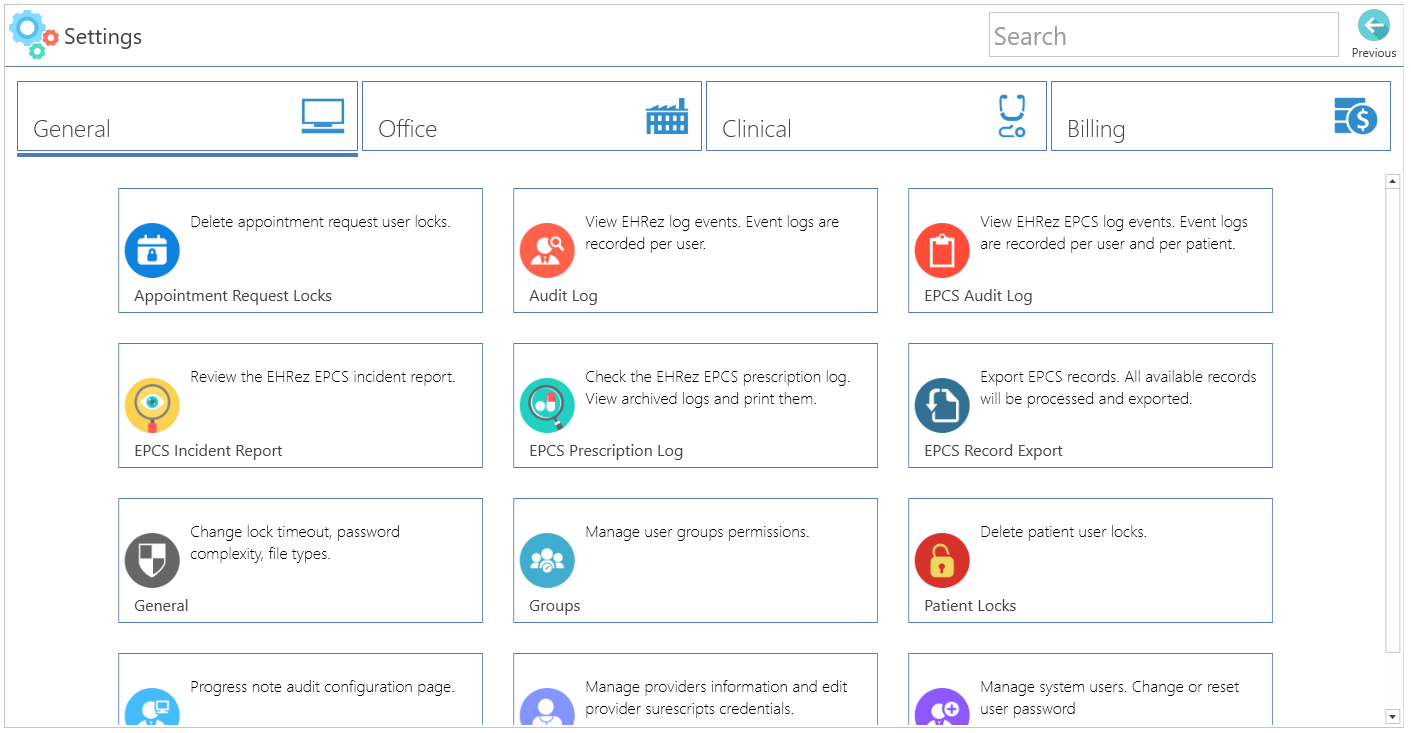Image resolution: width=1411 pixels, height=733 pixels.
Task: Open the EPCS Record Export document icon
Action: [942, 405]
